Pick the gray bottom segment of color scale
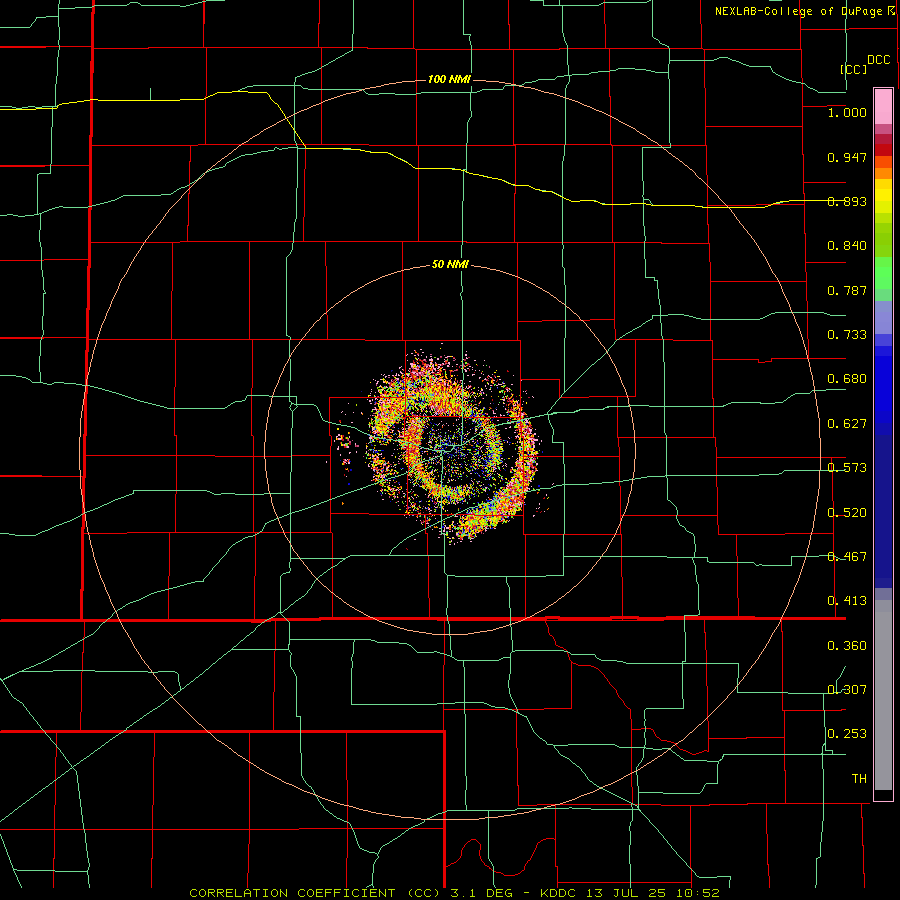The width and height of the screenshot is (900, 900). pos(883,695)
